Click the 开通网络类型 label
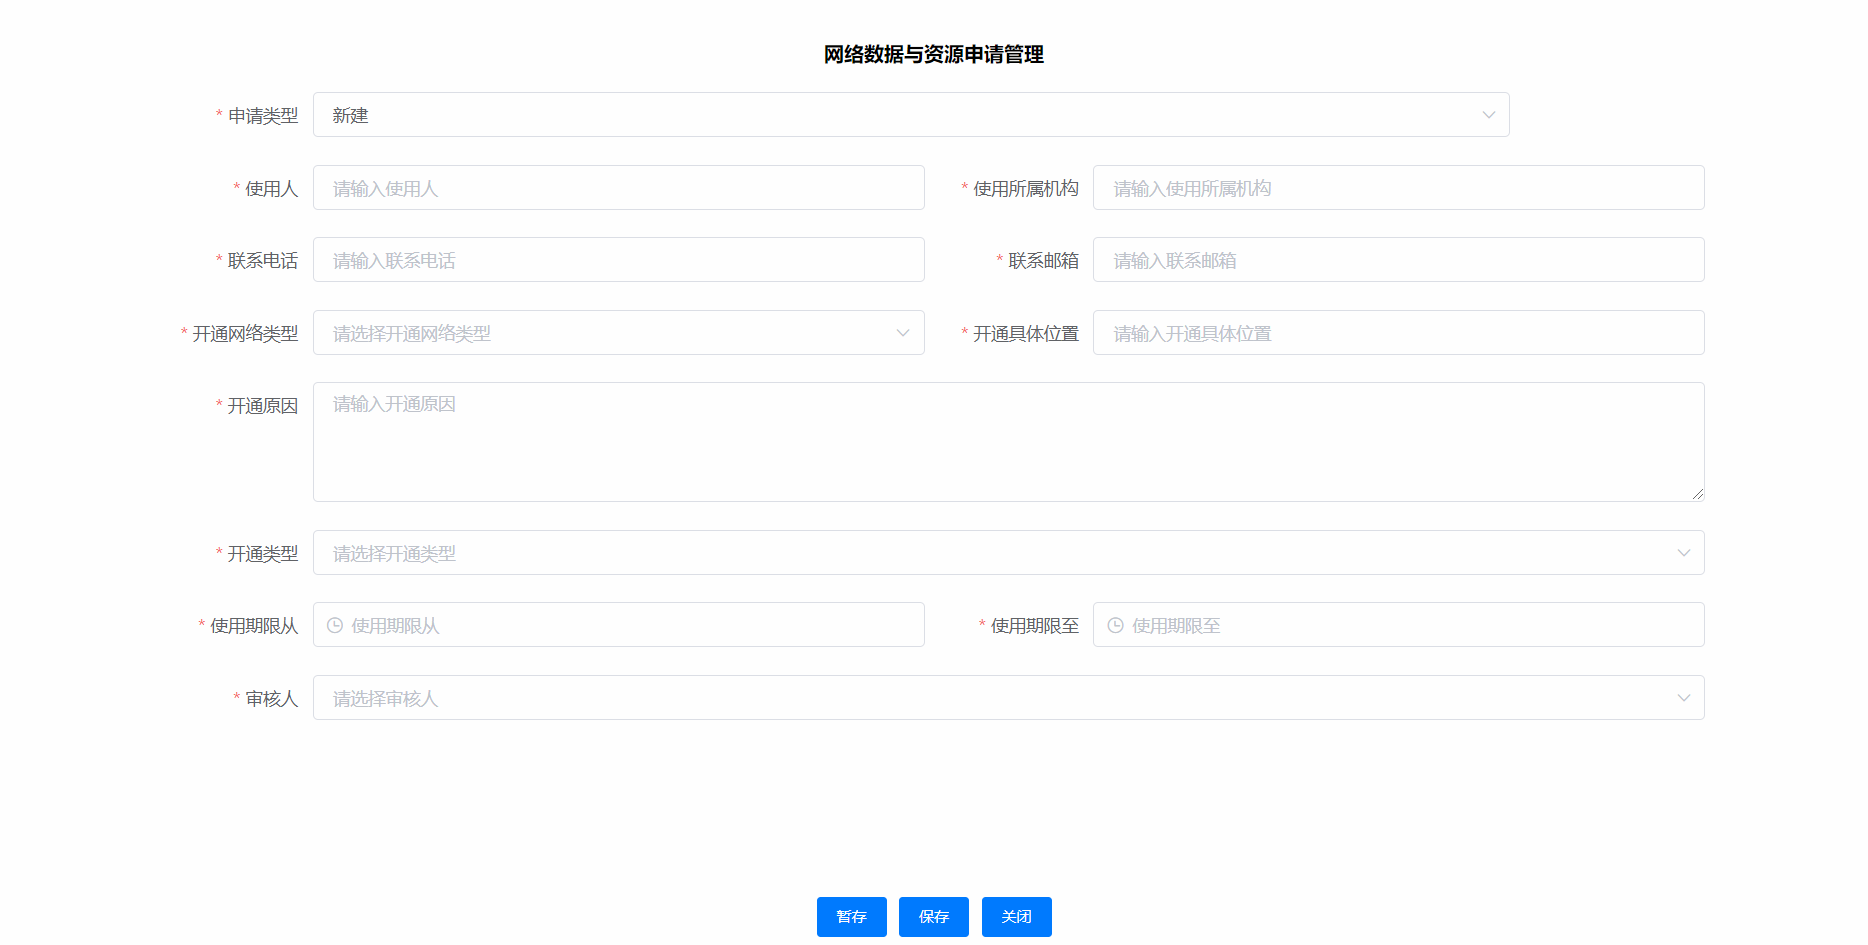Screen dimensions: 1868x945 coord(245,334)
